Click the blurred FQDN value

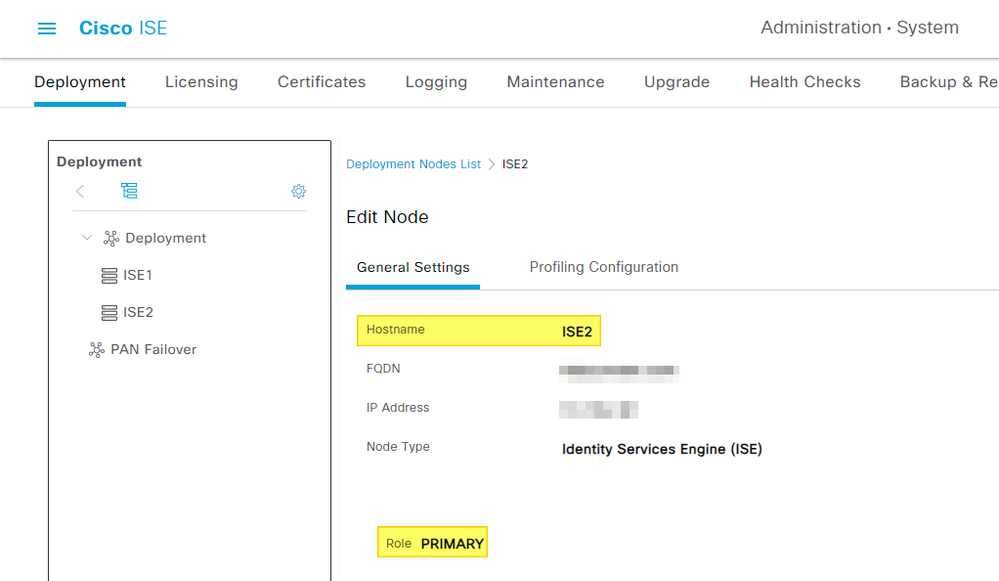619,374
